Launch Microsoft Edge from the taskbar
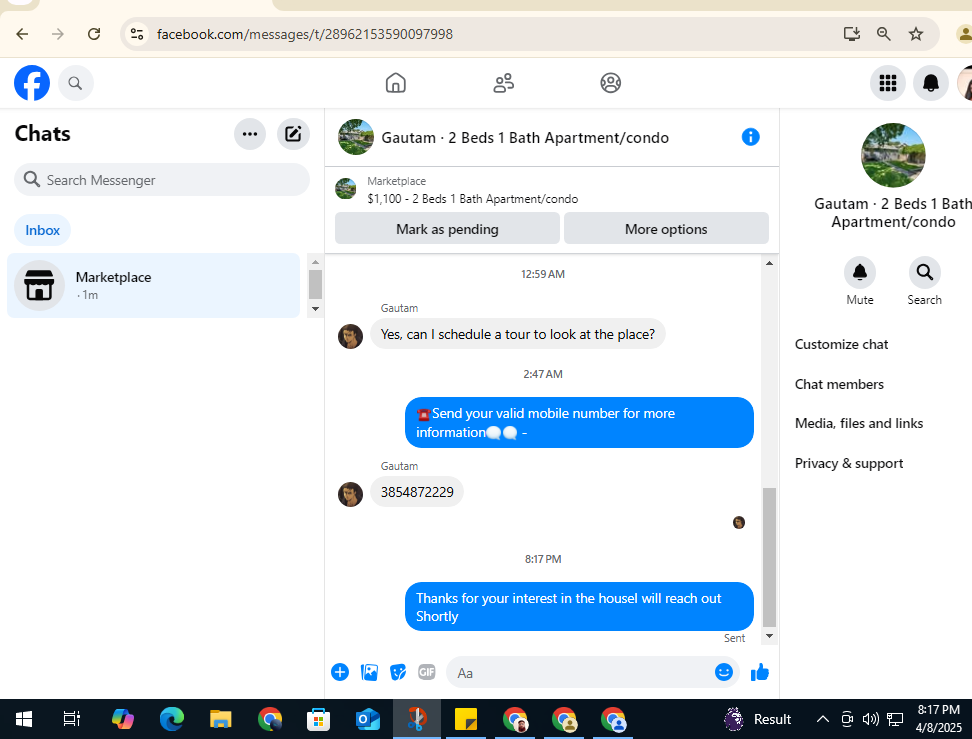Screen dimensions: 972x739 tap(172, 719)
